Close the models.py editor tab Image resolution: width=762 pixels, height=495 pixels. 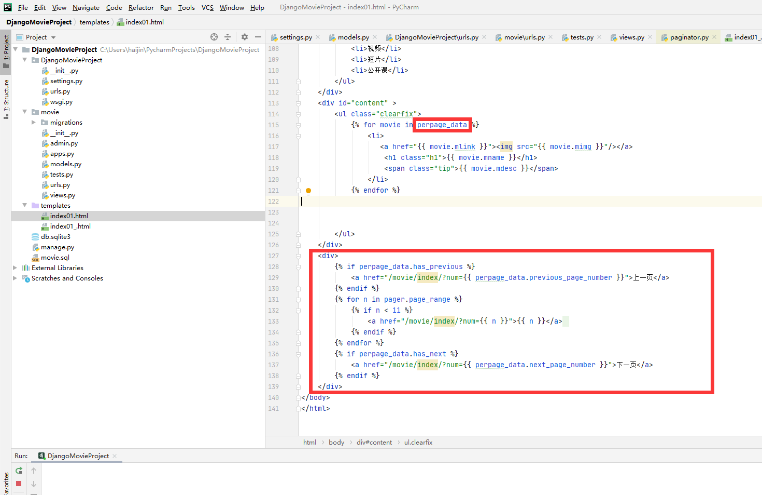(x=375, y=37)
